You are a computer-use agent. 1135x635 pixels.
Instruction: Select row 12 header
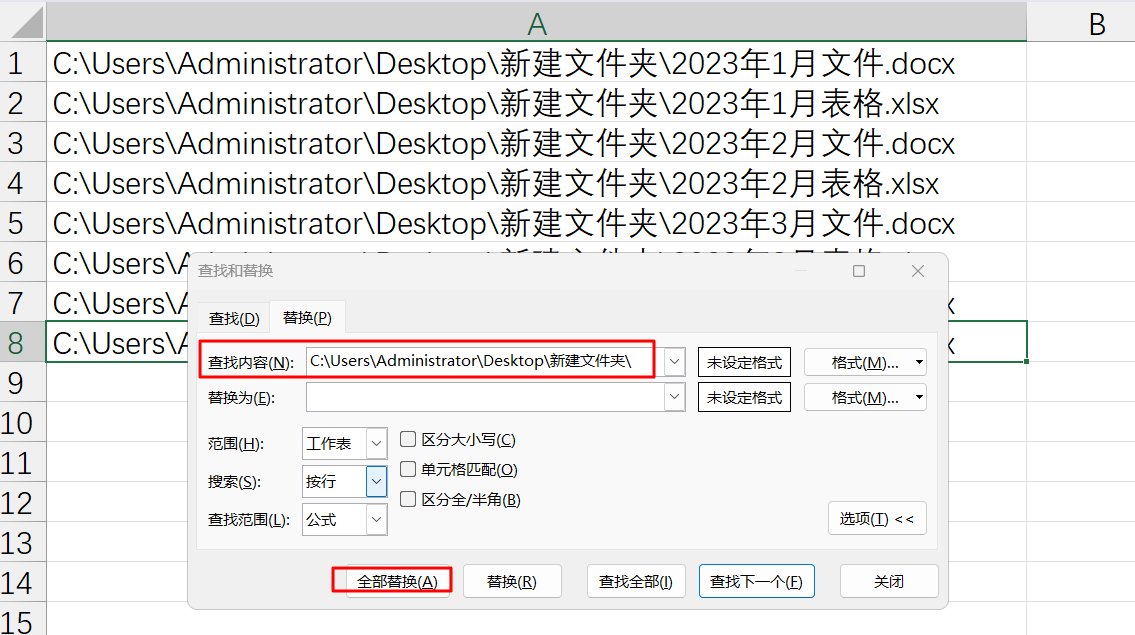click(22, 502)
